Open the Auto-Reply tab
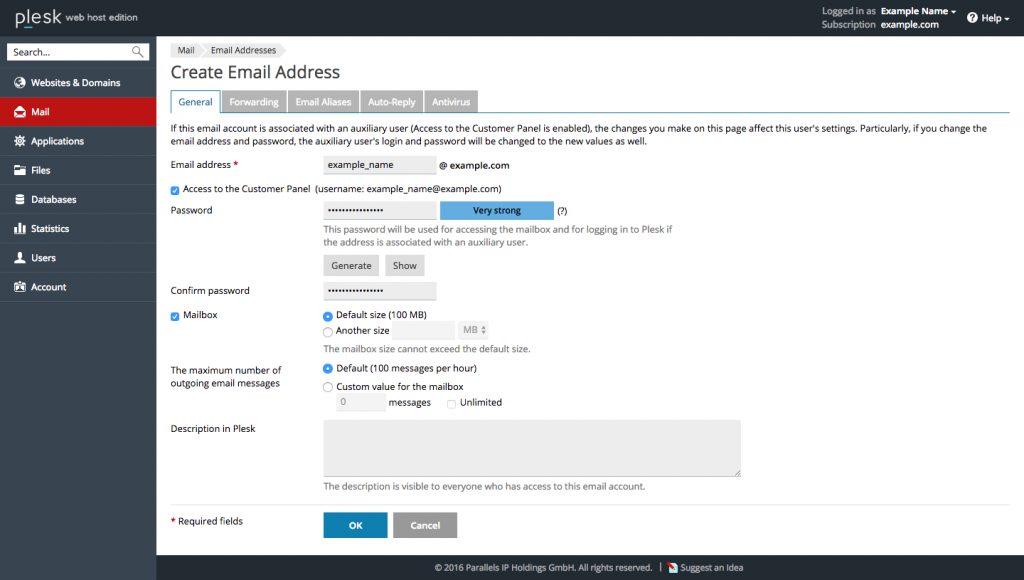 coord(391,101)
